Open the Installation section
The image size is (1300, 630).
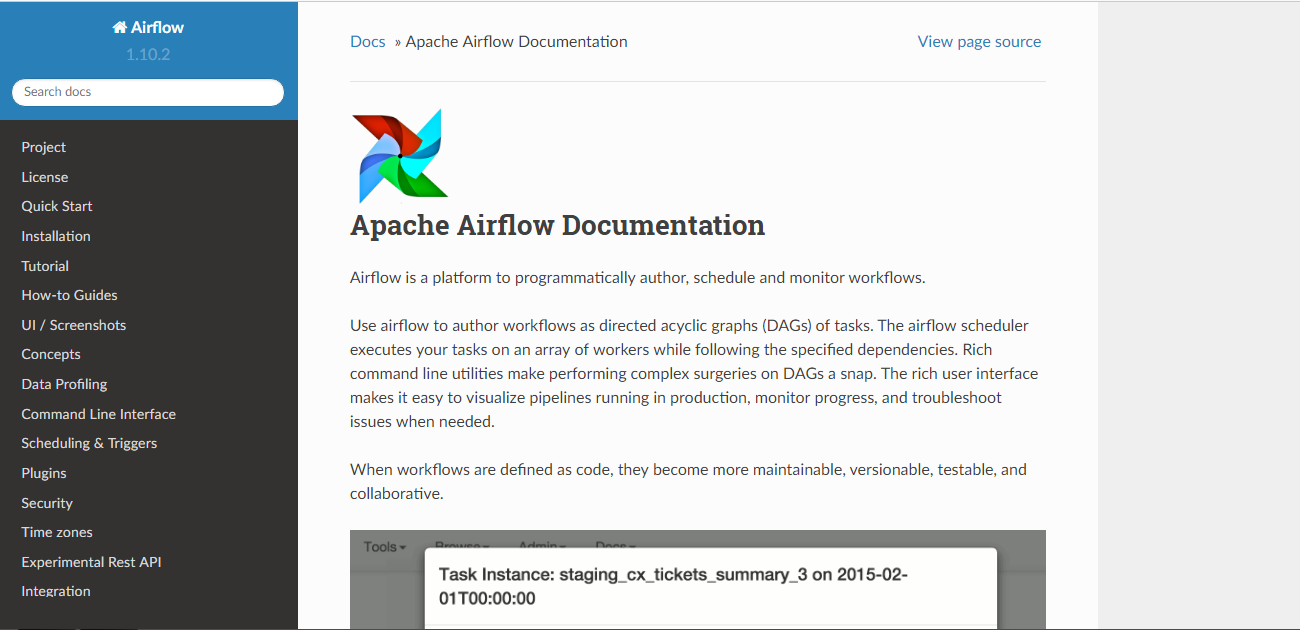56,236
